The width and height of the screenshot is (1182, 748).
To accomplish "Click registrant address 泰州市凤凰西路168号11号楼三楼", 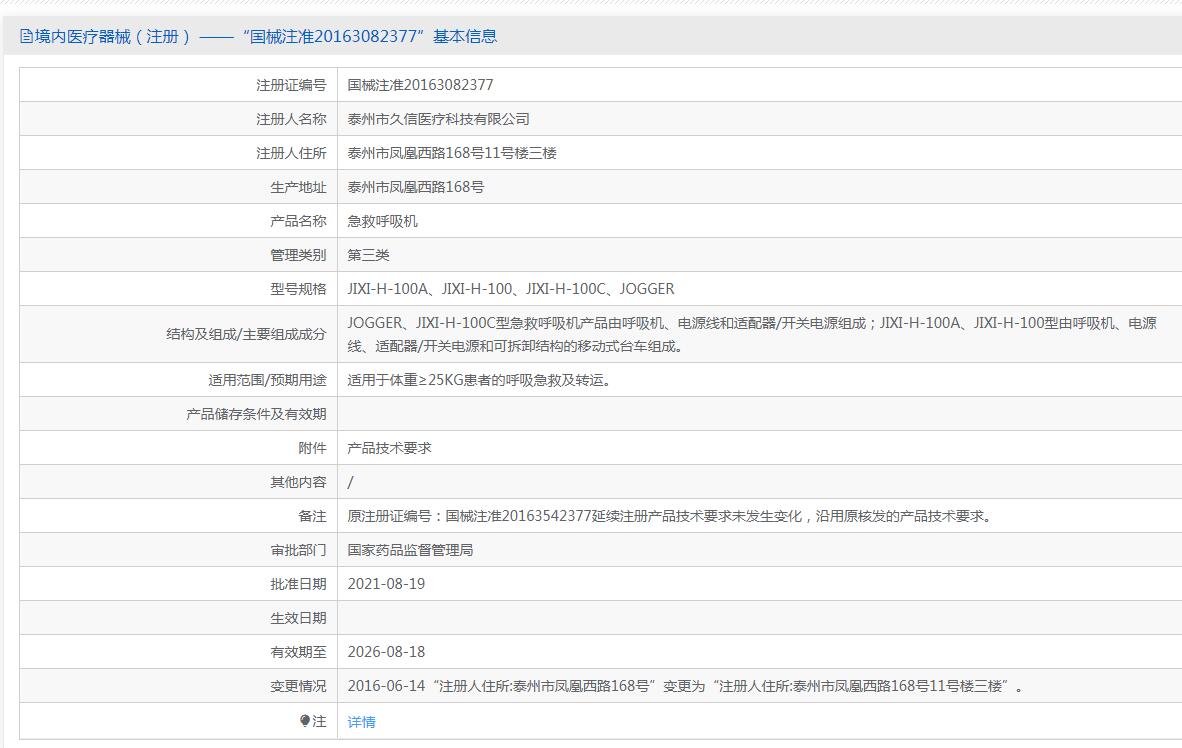I will (452, 153).
